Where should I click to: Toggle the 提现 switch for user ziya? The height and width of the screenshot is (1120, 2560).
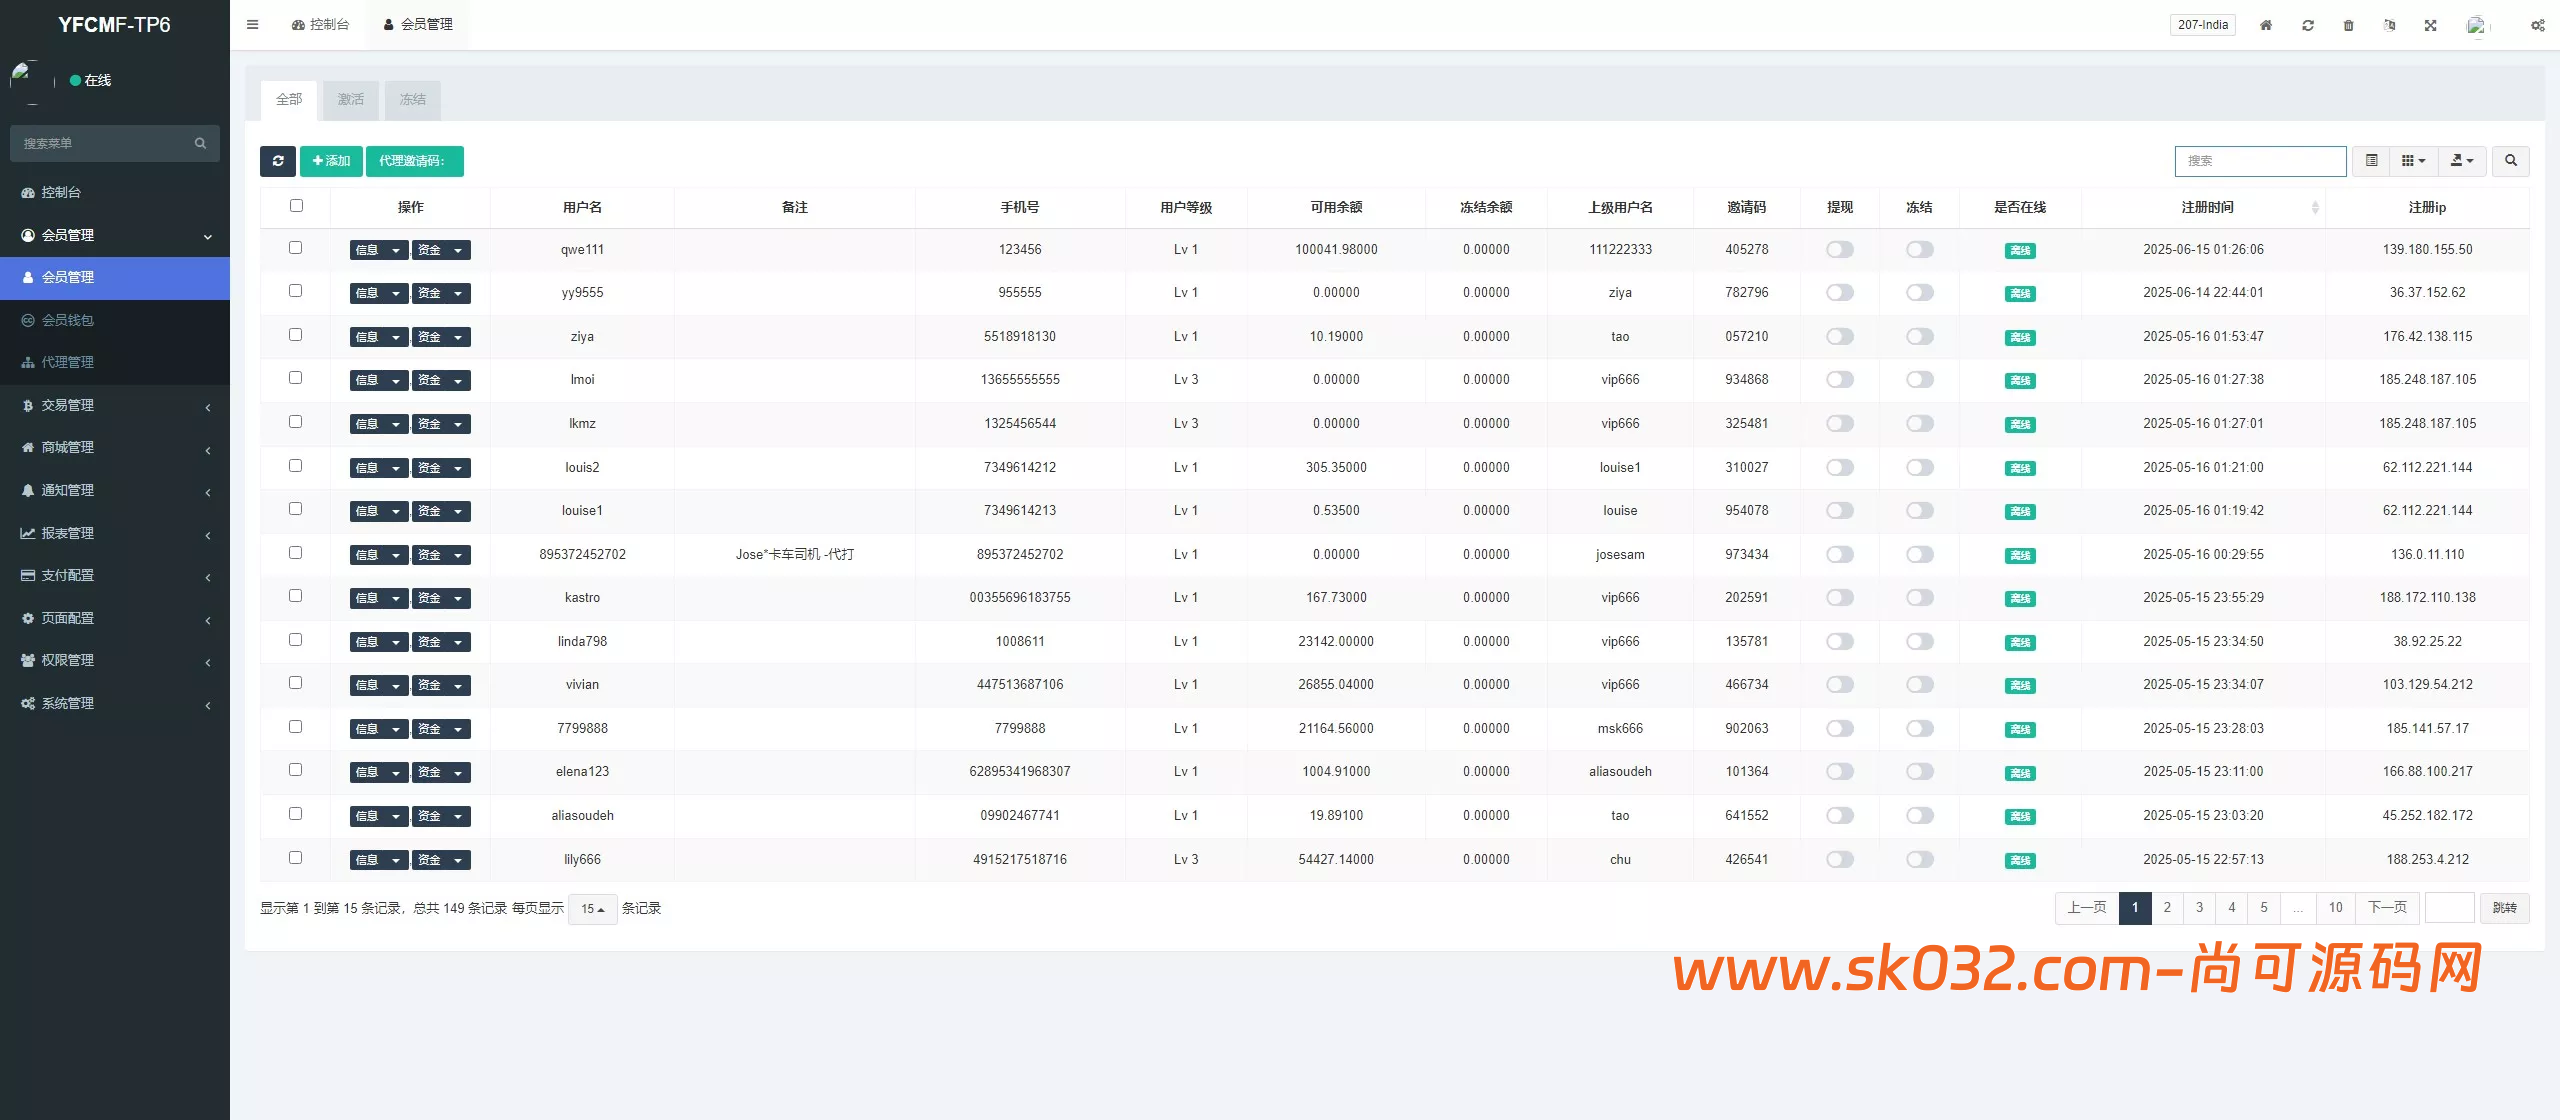(x=1839, y=337)
